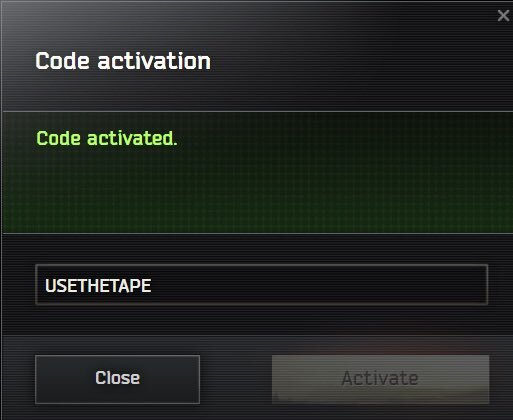
Task: Select the Close button at bottom left
Action: tap(117, 379)
